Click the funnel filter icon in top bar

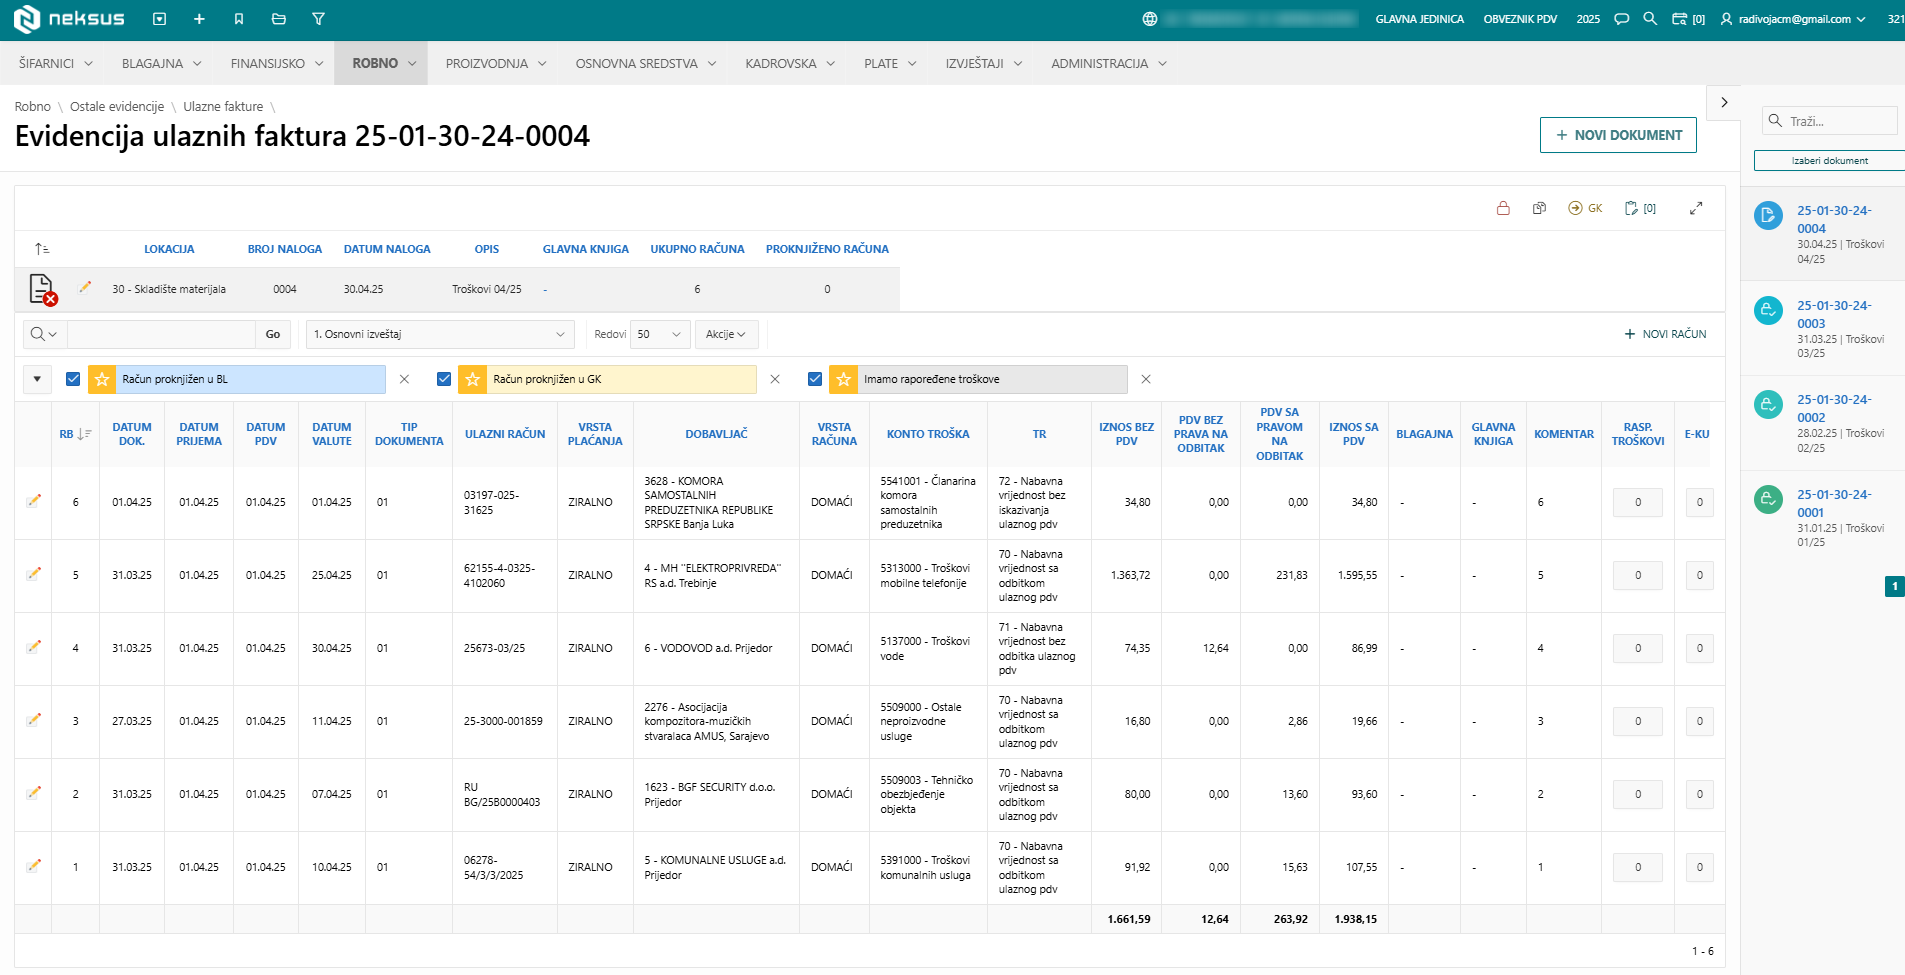coord(318,19)
